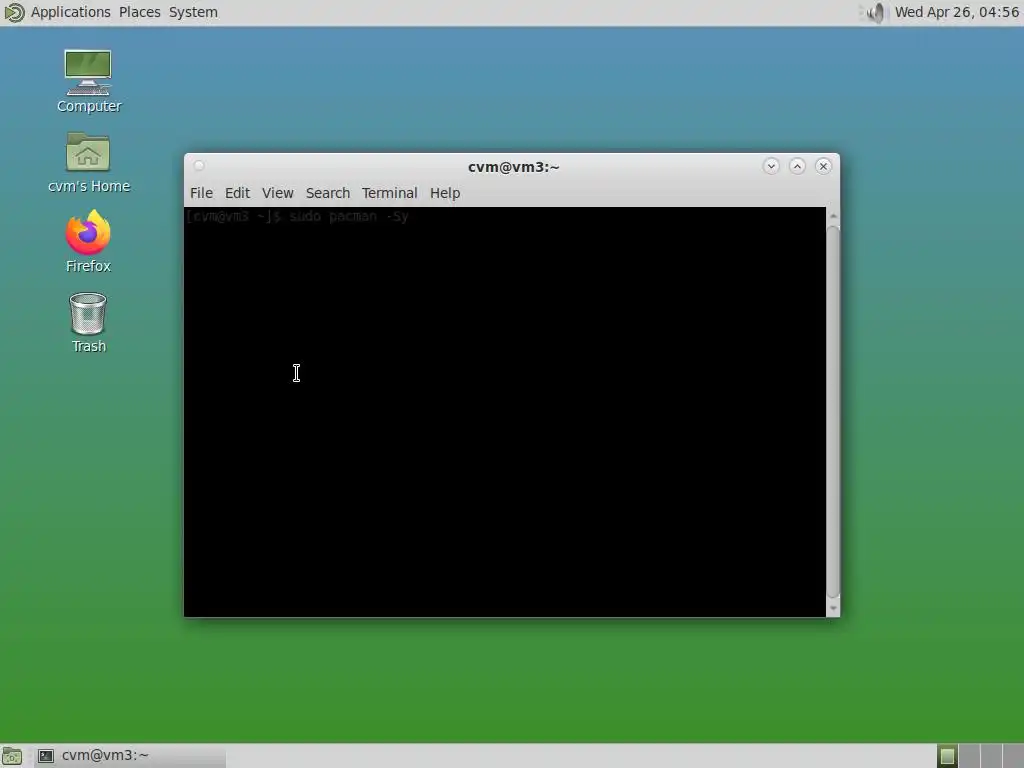Open the Terminal menu in menubar
This screenshot has width=1024, height=768.
pos(389,193)
